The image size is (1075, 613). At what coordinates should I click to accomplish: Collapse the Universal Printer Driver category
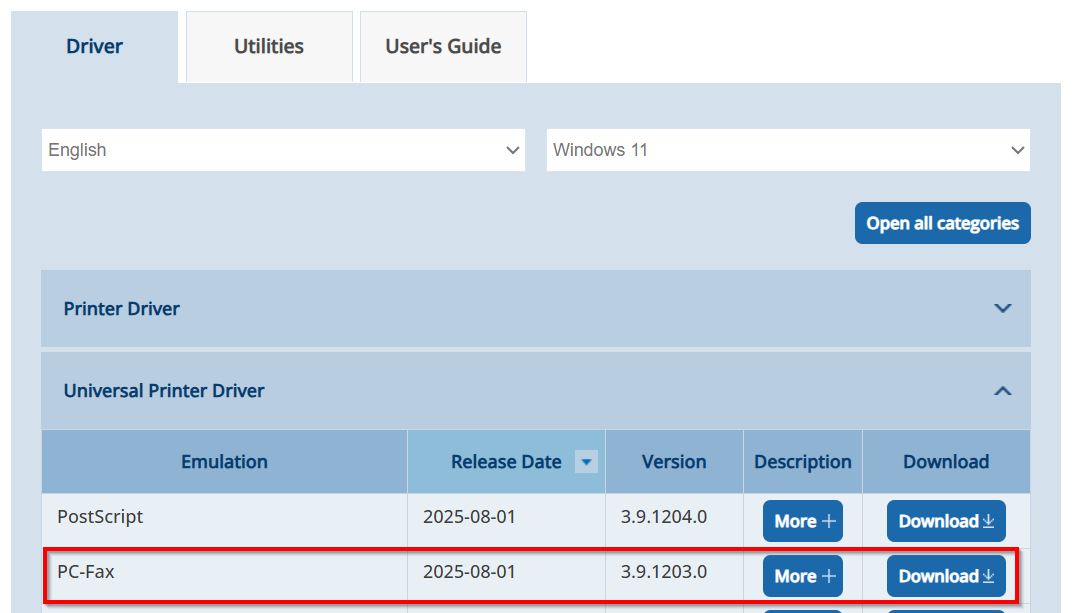(1002, 391)
